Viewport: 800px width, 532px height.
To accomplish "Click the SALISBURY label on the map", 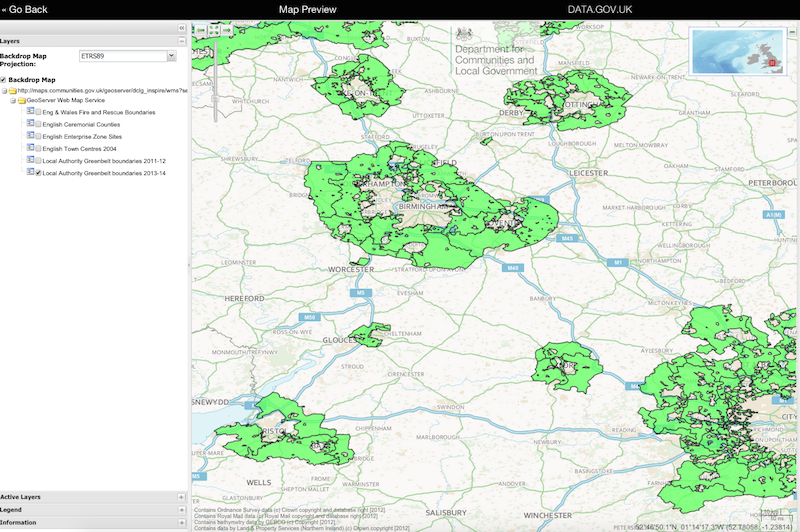I will coord(446,513).
